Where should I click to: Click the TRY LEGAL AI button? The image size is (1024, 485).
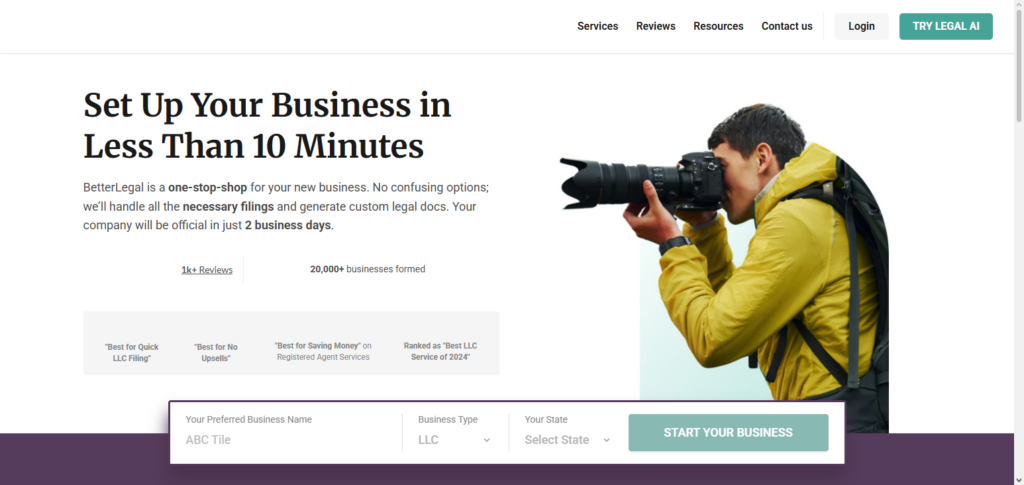(x=945, y=26)
